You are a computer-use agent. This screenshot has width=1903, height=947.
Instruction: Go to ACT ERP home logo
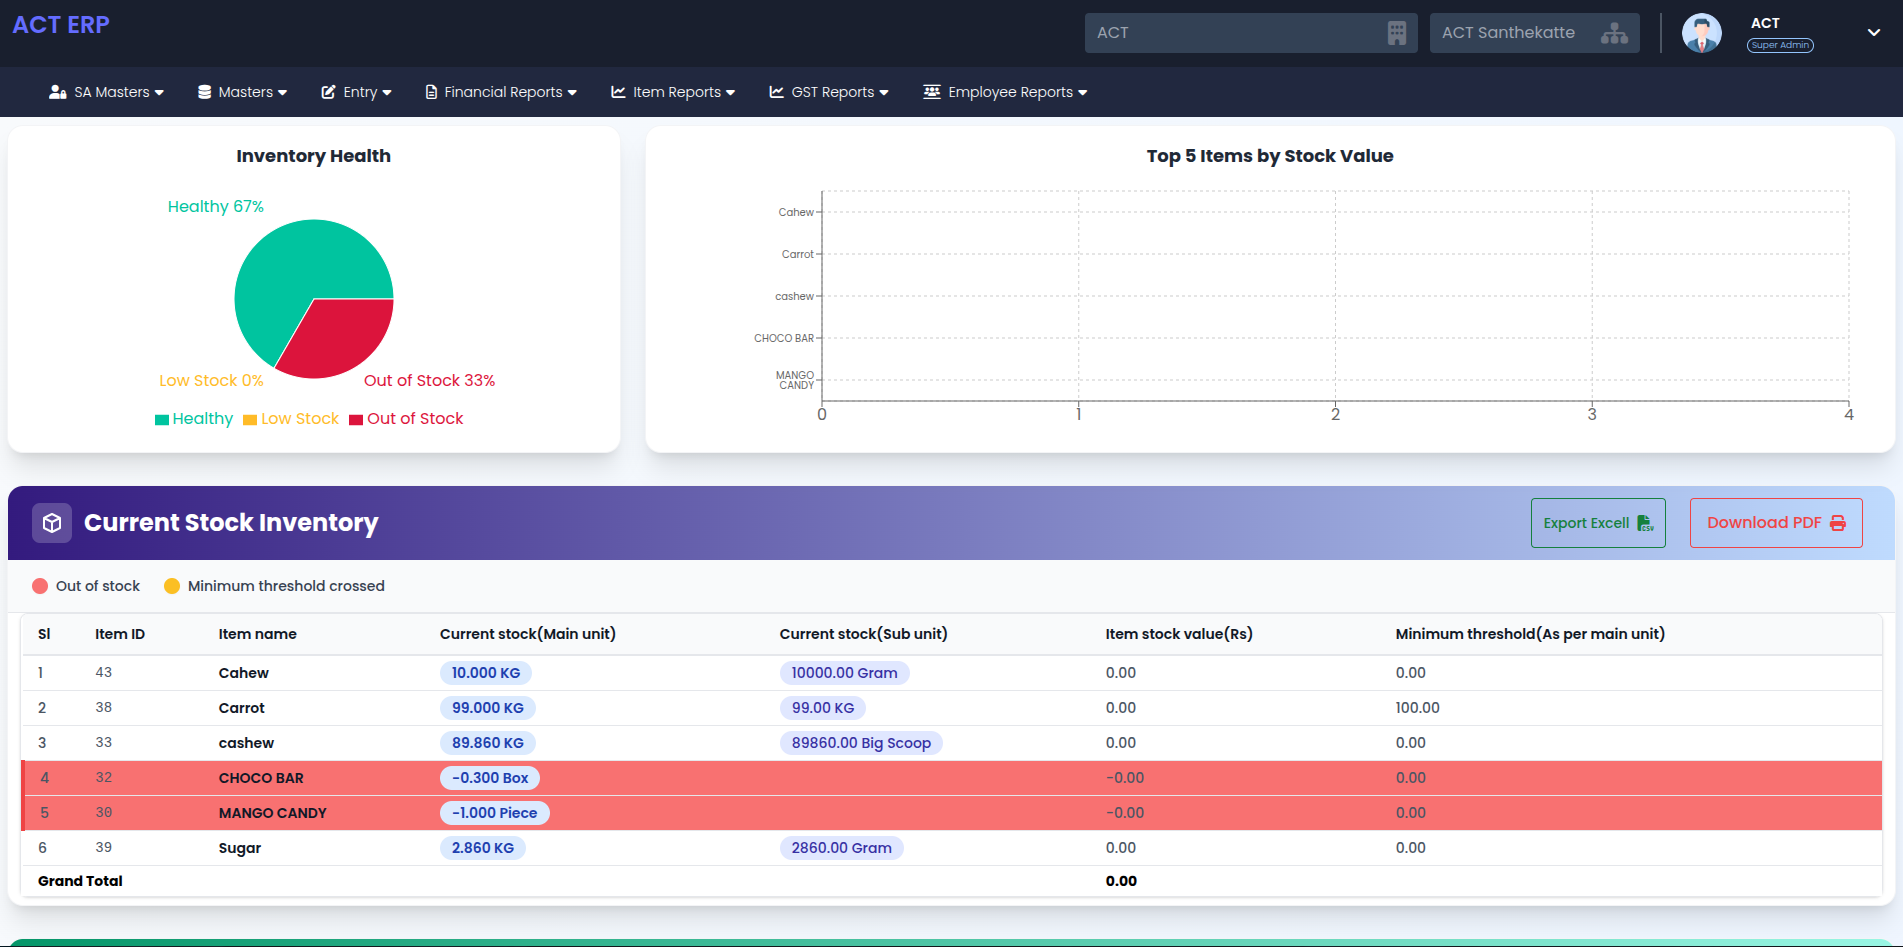point(61,25)
